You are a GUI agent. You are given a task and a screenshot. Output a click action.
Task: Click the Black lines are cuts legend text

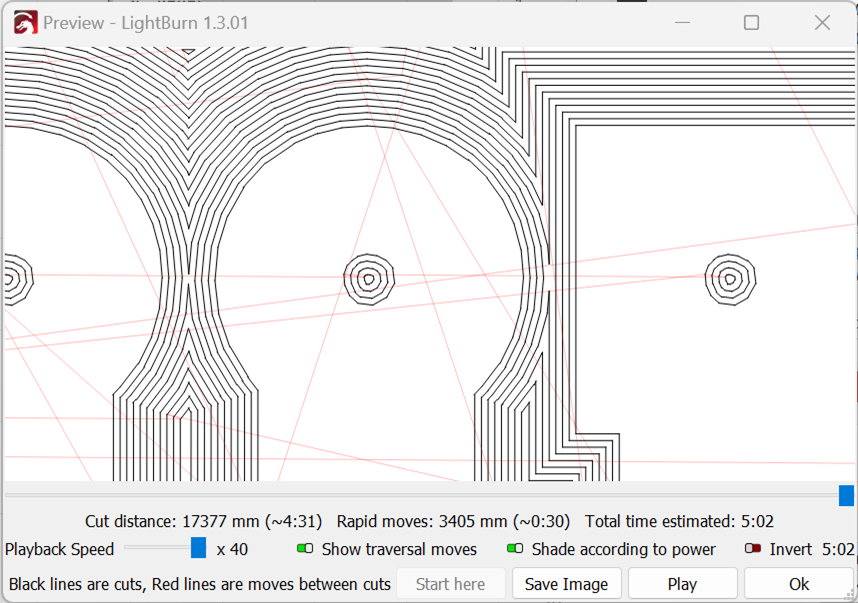coord(200,584)
